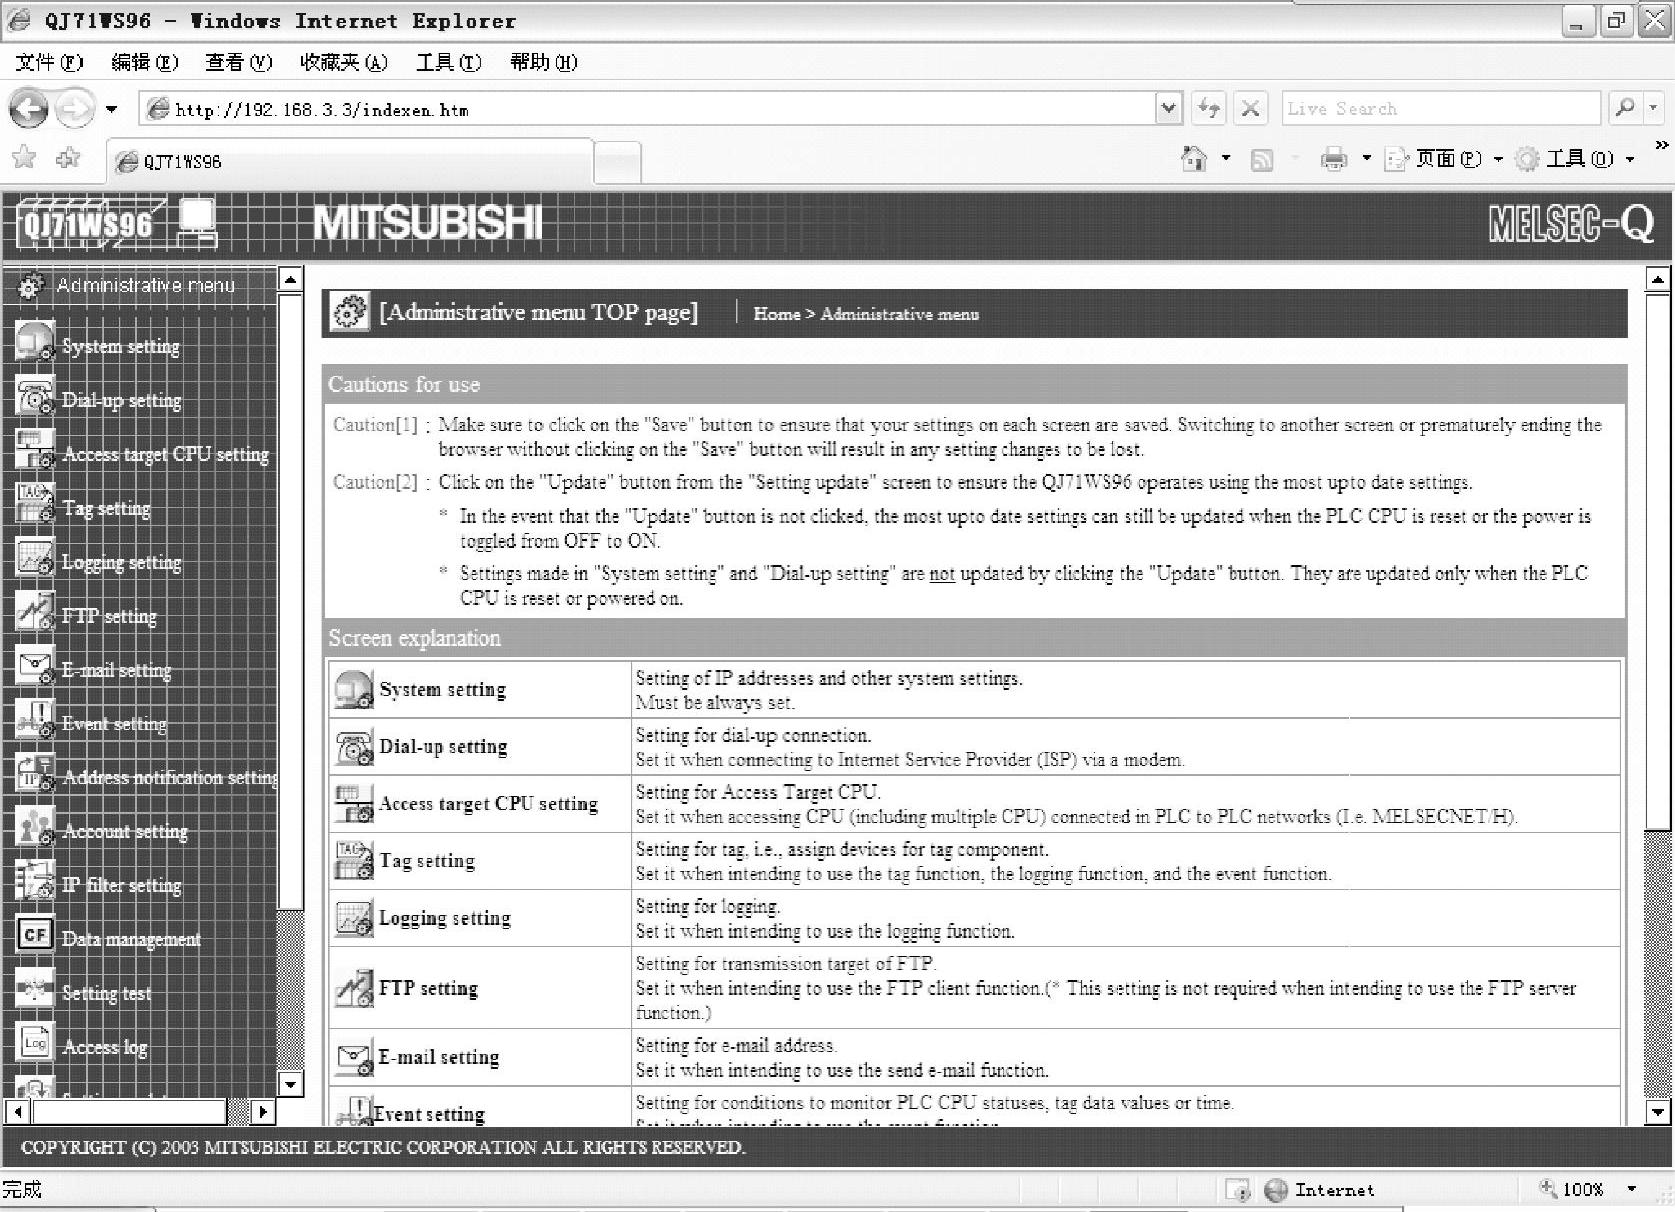Click the Access target CPU setting sidebar icon

point(35,451)
